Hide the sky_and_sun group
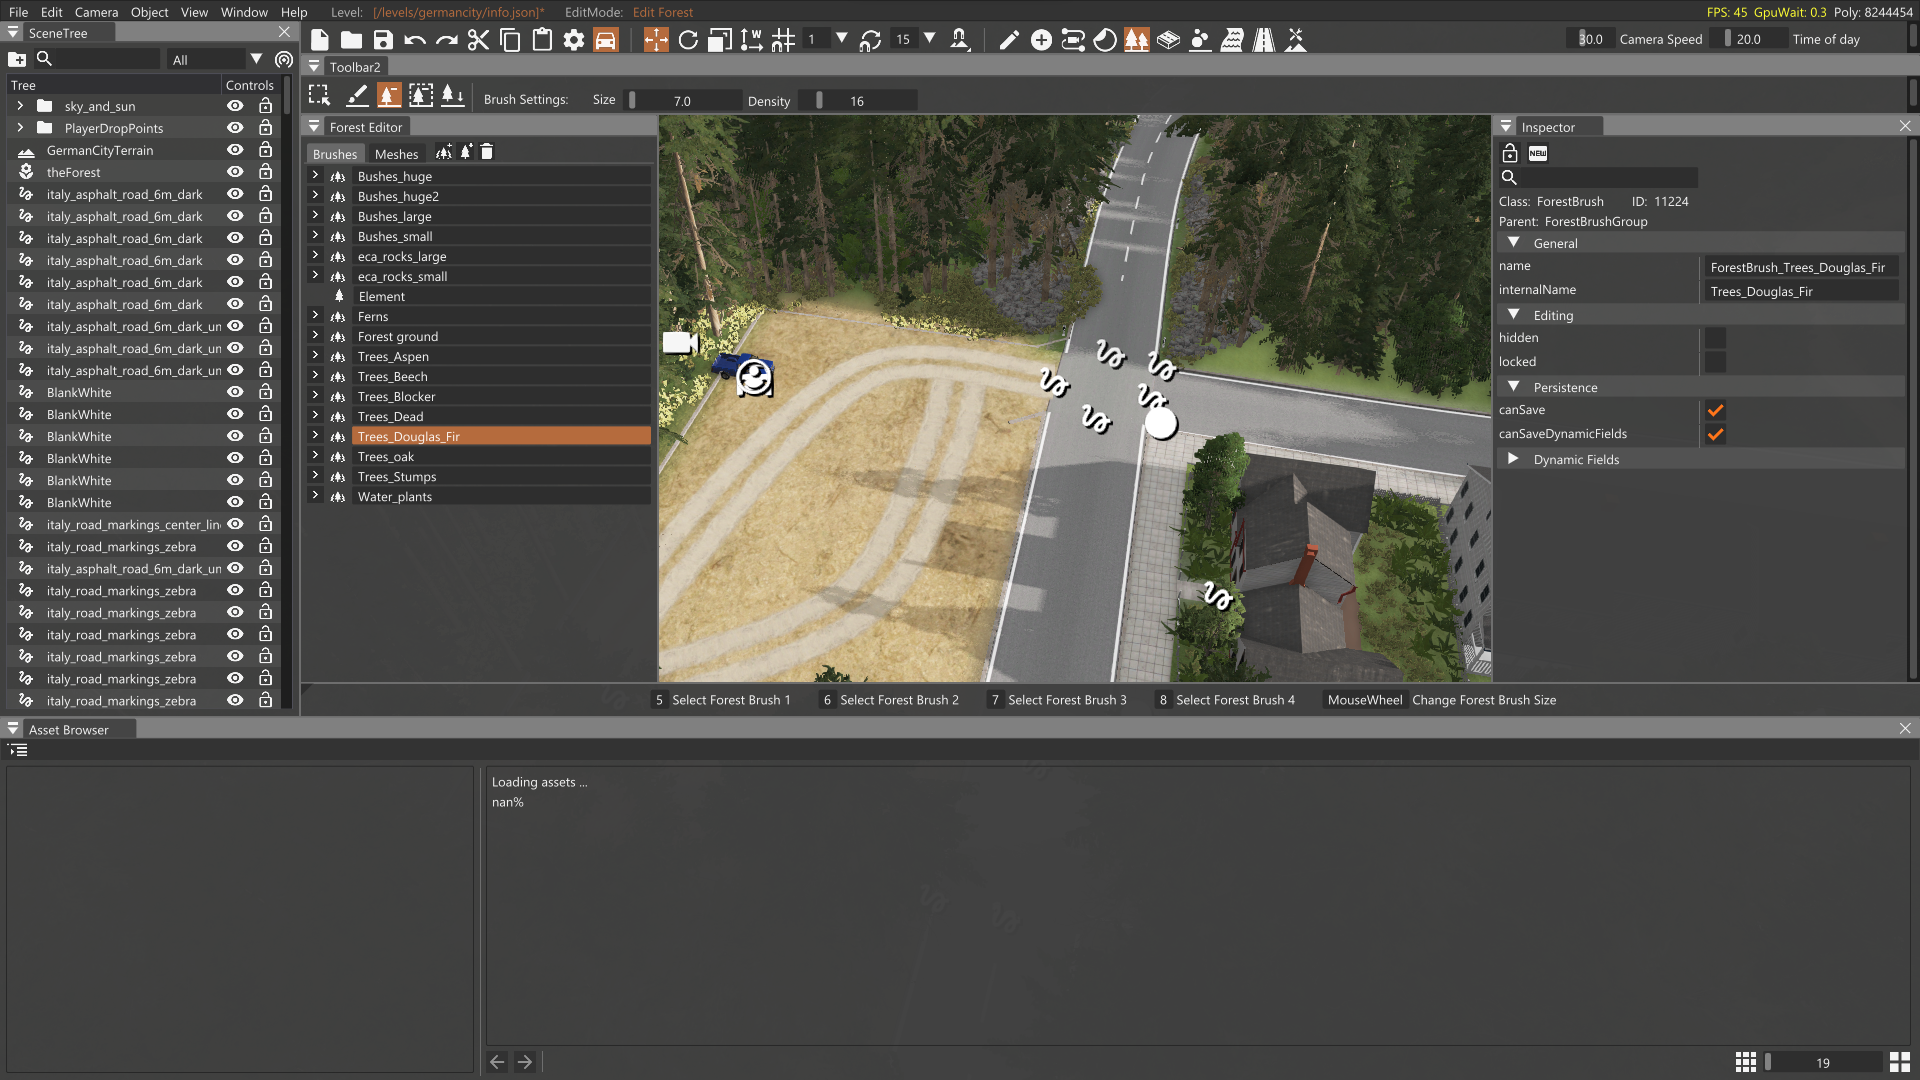Viewport: 1920px width, 1080px height. point(235,106)
